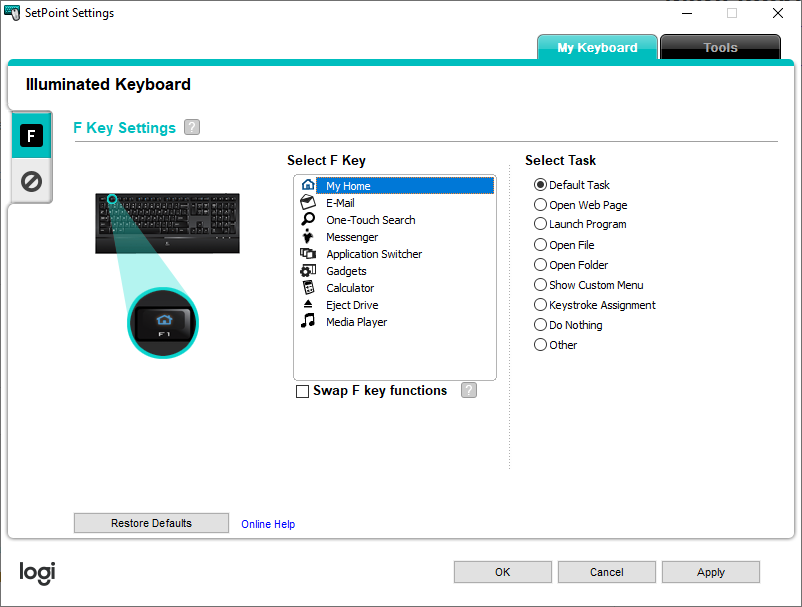Choose the Keystroke Assignment radio option

(541, 305)
